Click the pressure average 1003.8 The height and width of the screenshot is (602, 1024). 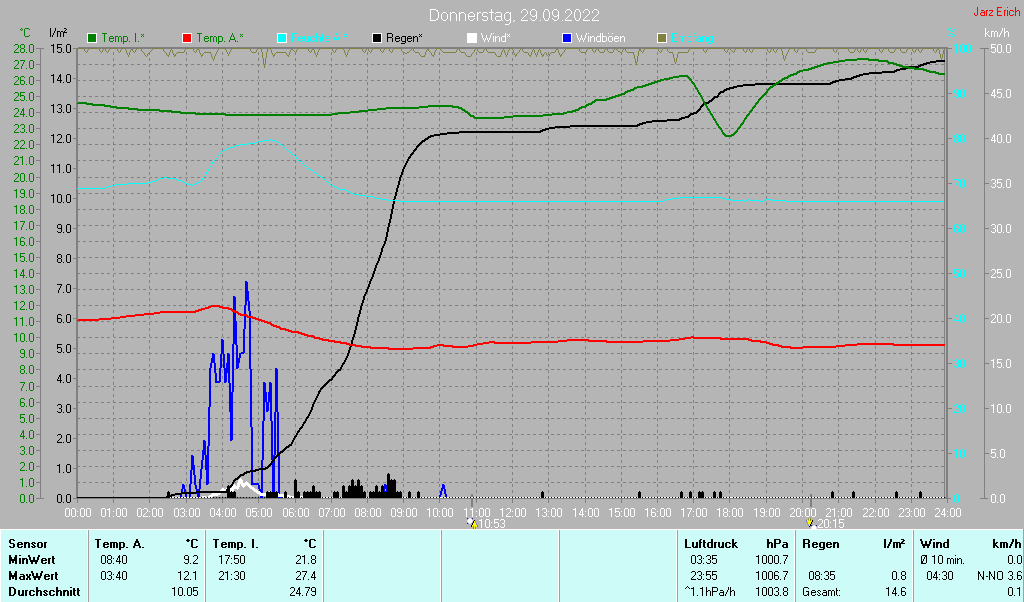(773, 592)
